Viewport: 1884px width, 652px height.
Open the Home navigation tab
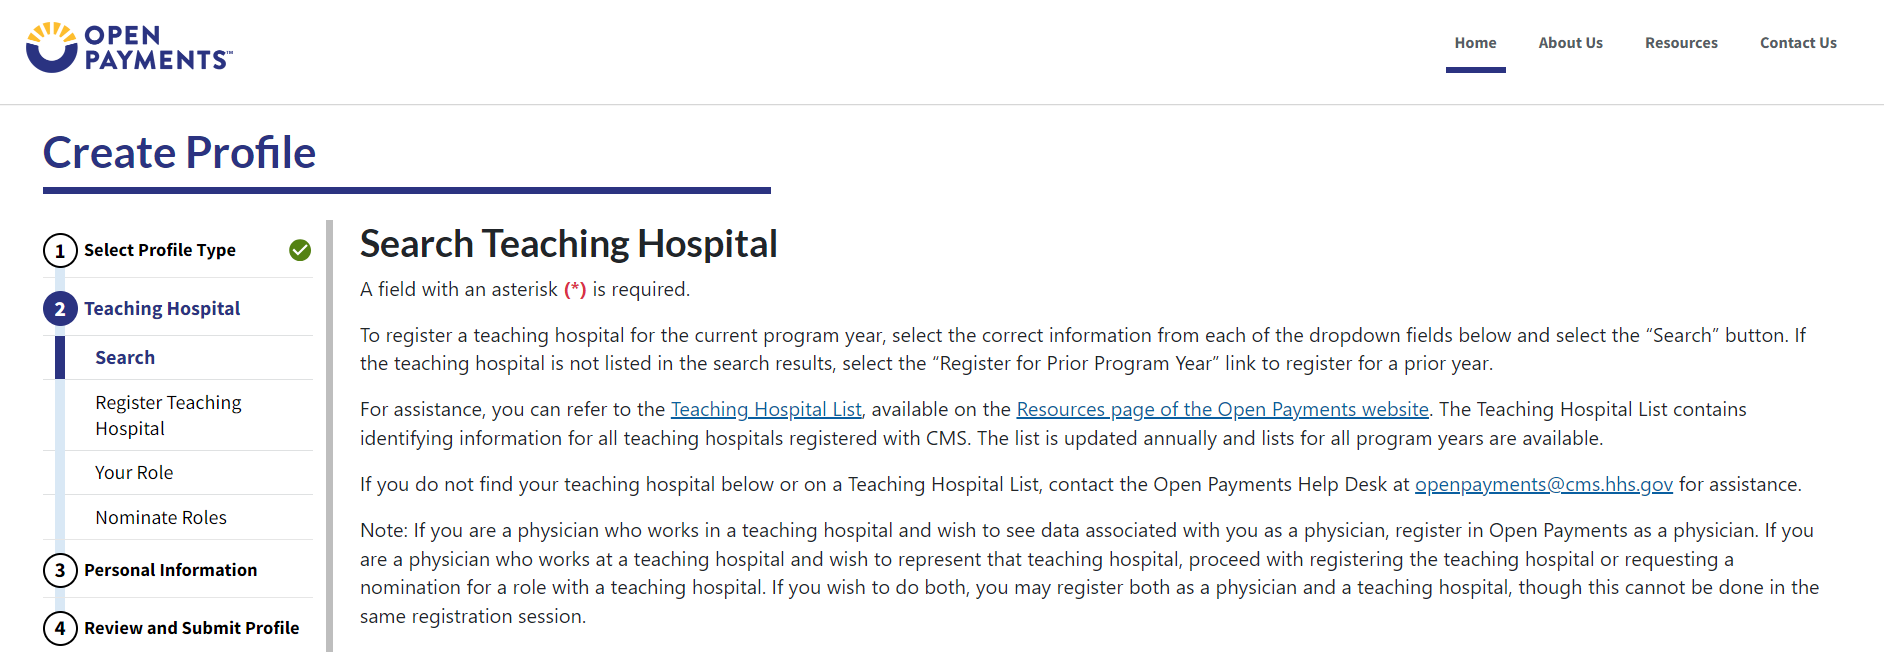pos(1475,43)
